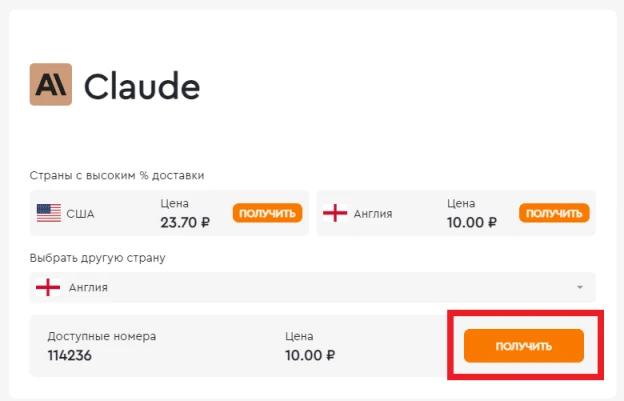The width and height of the screenshot is (624, 401).
Task: Select the Англия label in the top card
Action: (373, 214)
